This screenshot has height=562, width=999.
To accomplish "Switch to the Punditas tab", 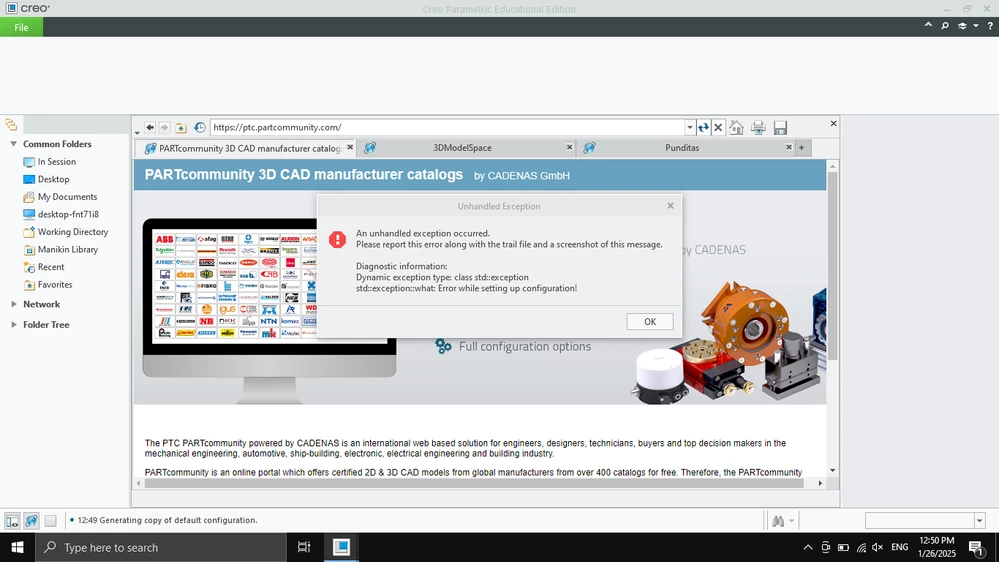I will (682, 148).
